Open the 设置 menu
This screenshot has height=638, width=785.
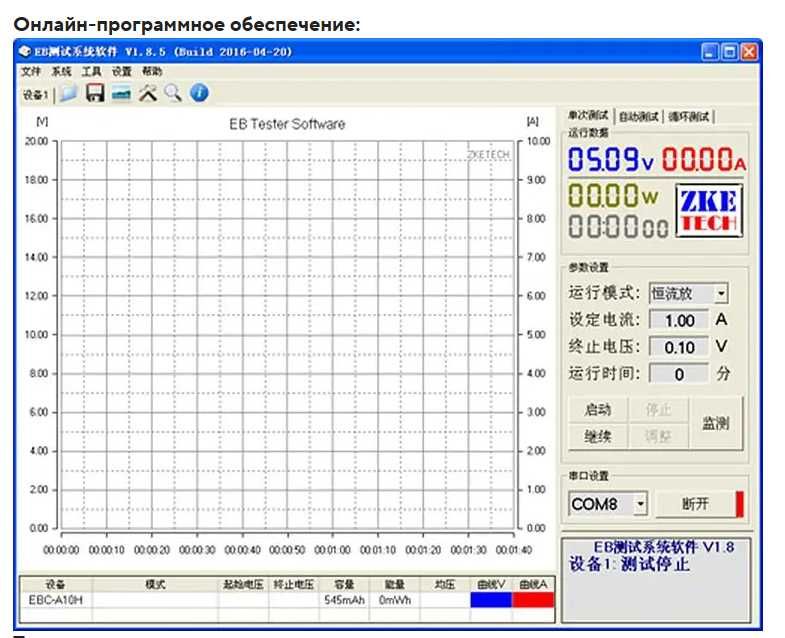[x=122, y=72]
